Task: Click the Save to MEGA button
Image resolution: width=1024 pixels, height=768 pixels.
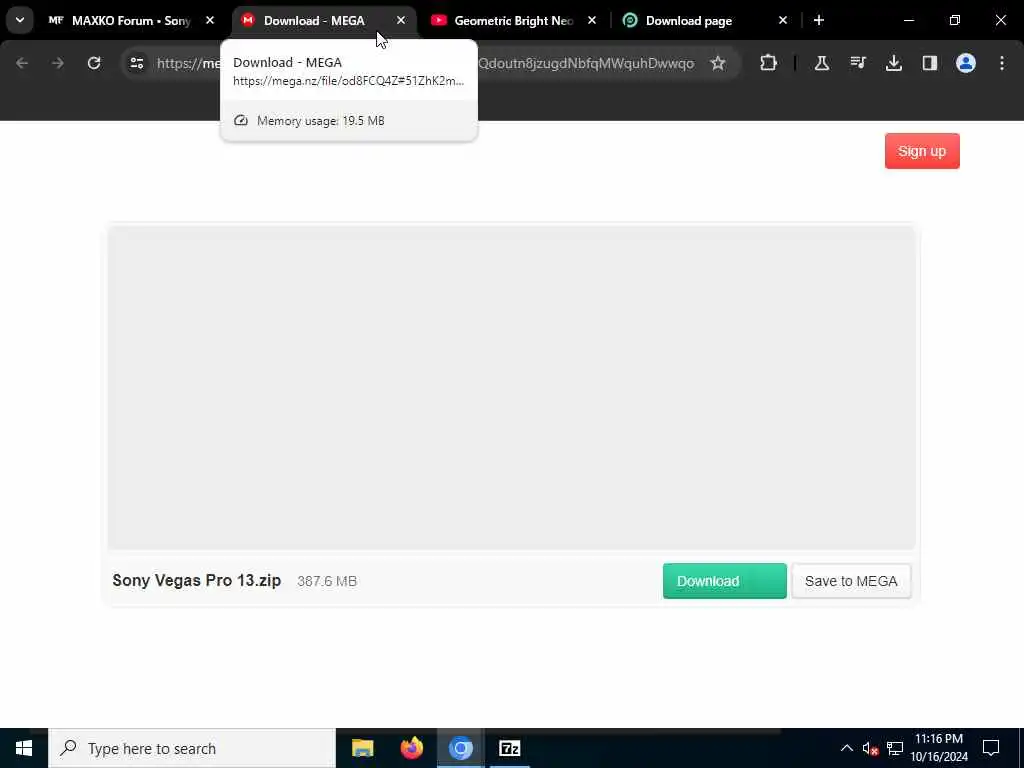Action: [851, 581]
